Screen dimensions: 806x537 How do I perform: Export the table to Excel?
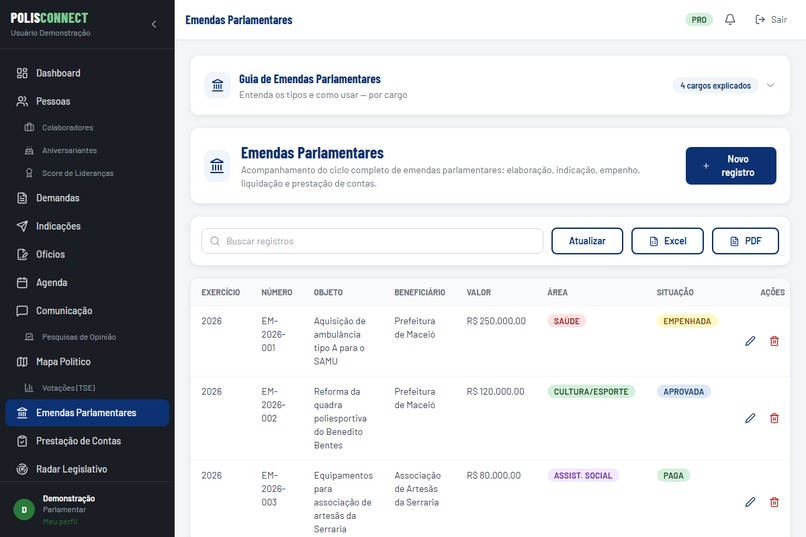tap(667, 241)
